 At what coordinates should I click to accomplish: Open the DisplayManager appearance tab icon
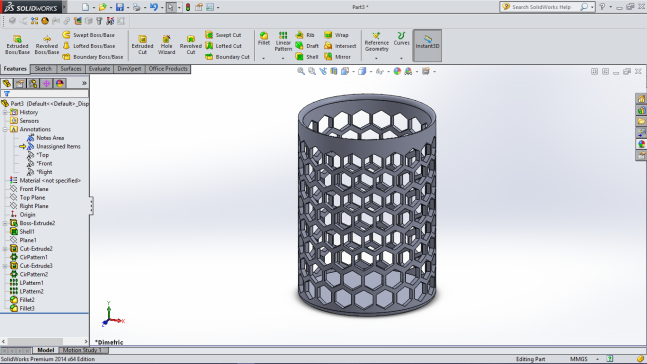pyautogui.click(x=60, y=83)
